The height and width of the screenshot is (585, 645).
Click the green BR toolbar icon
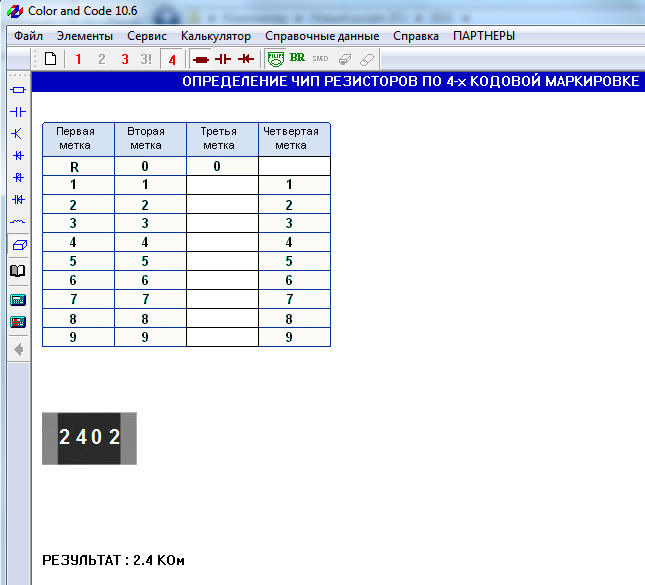pyautogui.click(x=297, y=58)
